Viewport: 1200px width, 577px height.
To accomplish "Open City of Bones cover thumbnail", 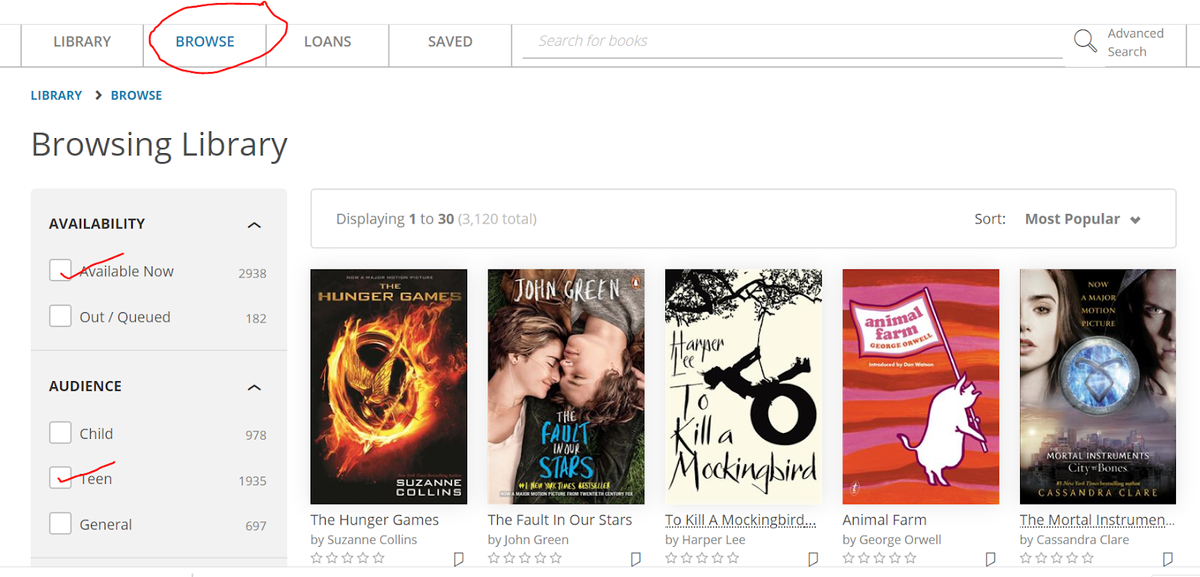I will pos(1098,386).
